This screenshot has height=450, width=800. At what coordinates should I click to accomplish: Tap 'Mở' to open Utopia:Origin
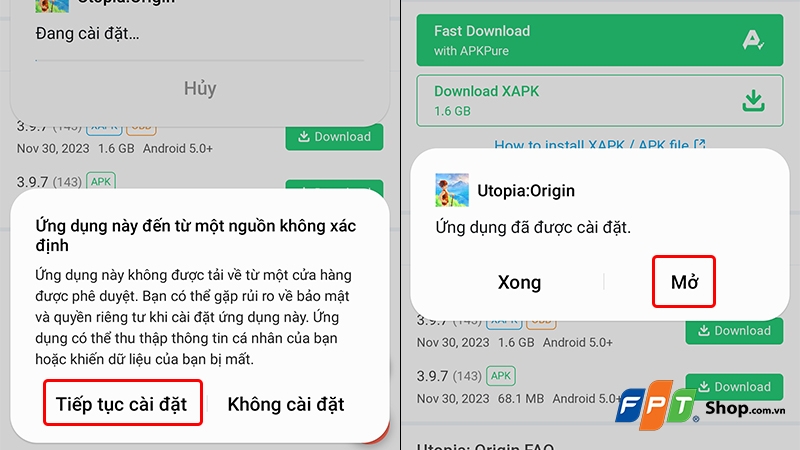(684, 282)
